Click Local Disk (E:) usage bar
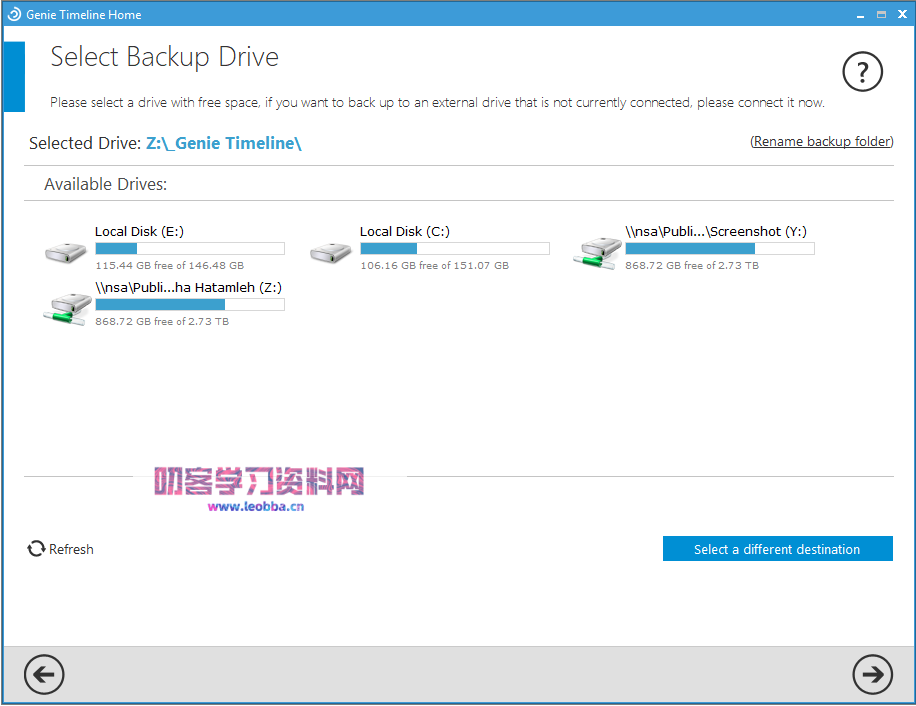The height and width of the screenshot is (706, 916). coord(190,248)
